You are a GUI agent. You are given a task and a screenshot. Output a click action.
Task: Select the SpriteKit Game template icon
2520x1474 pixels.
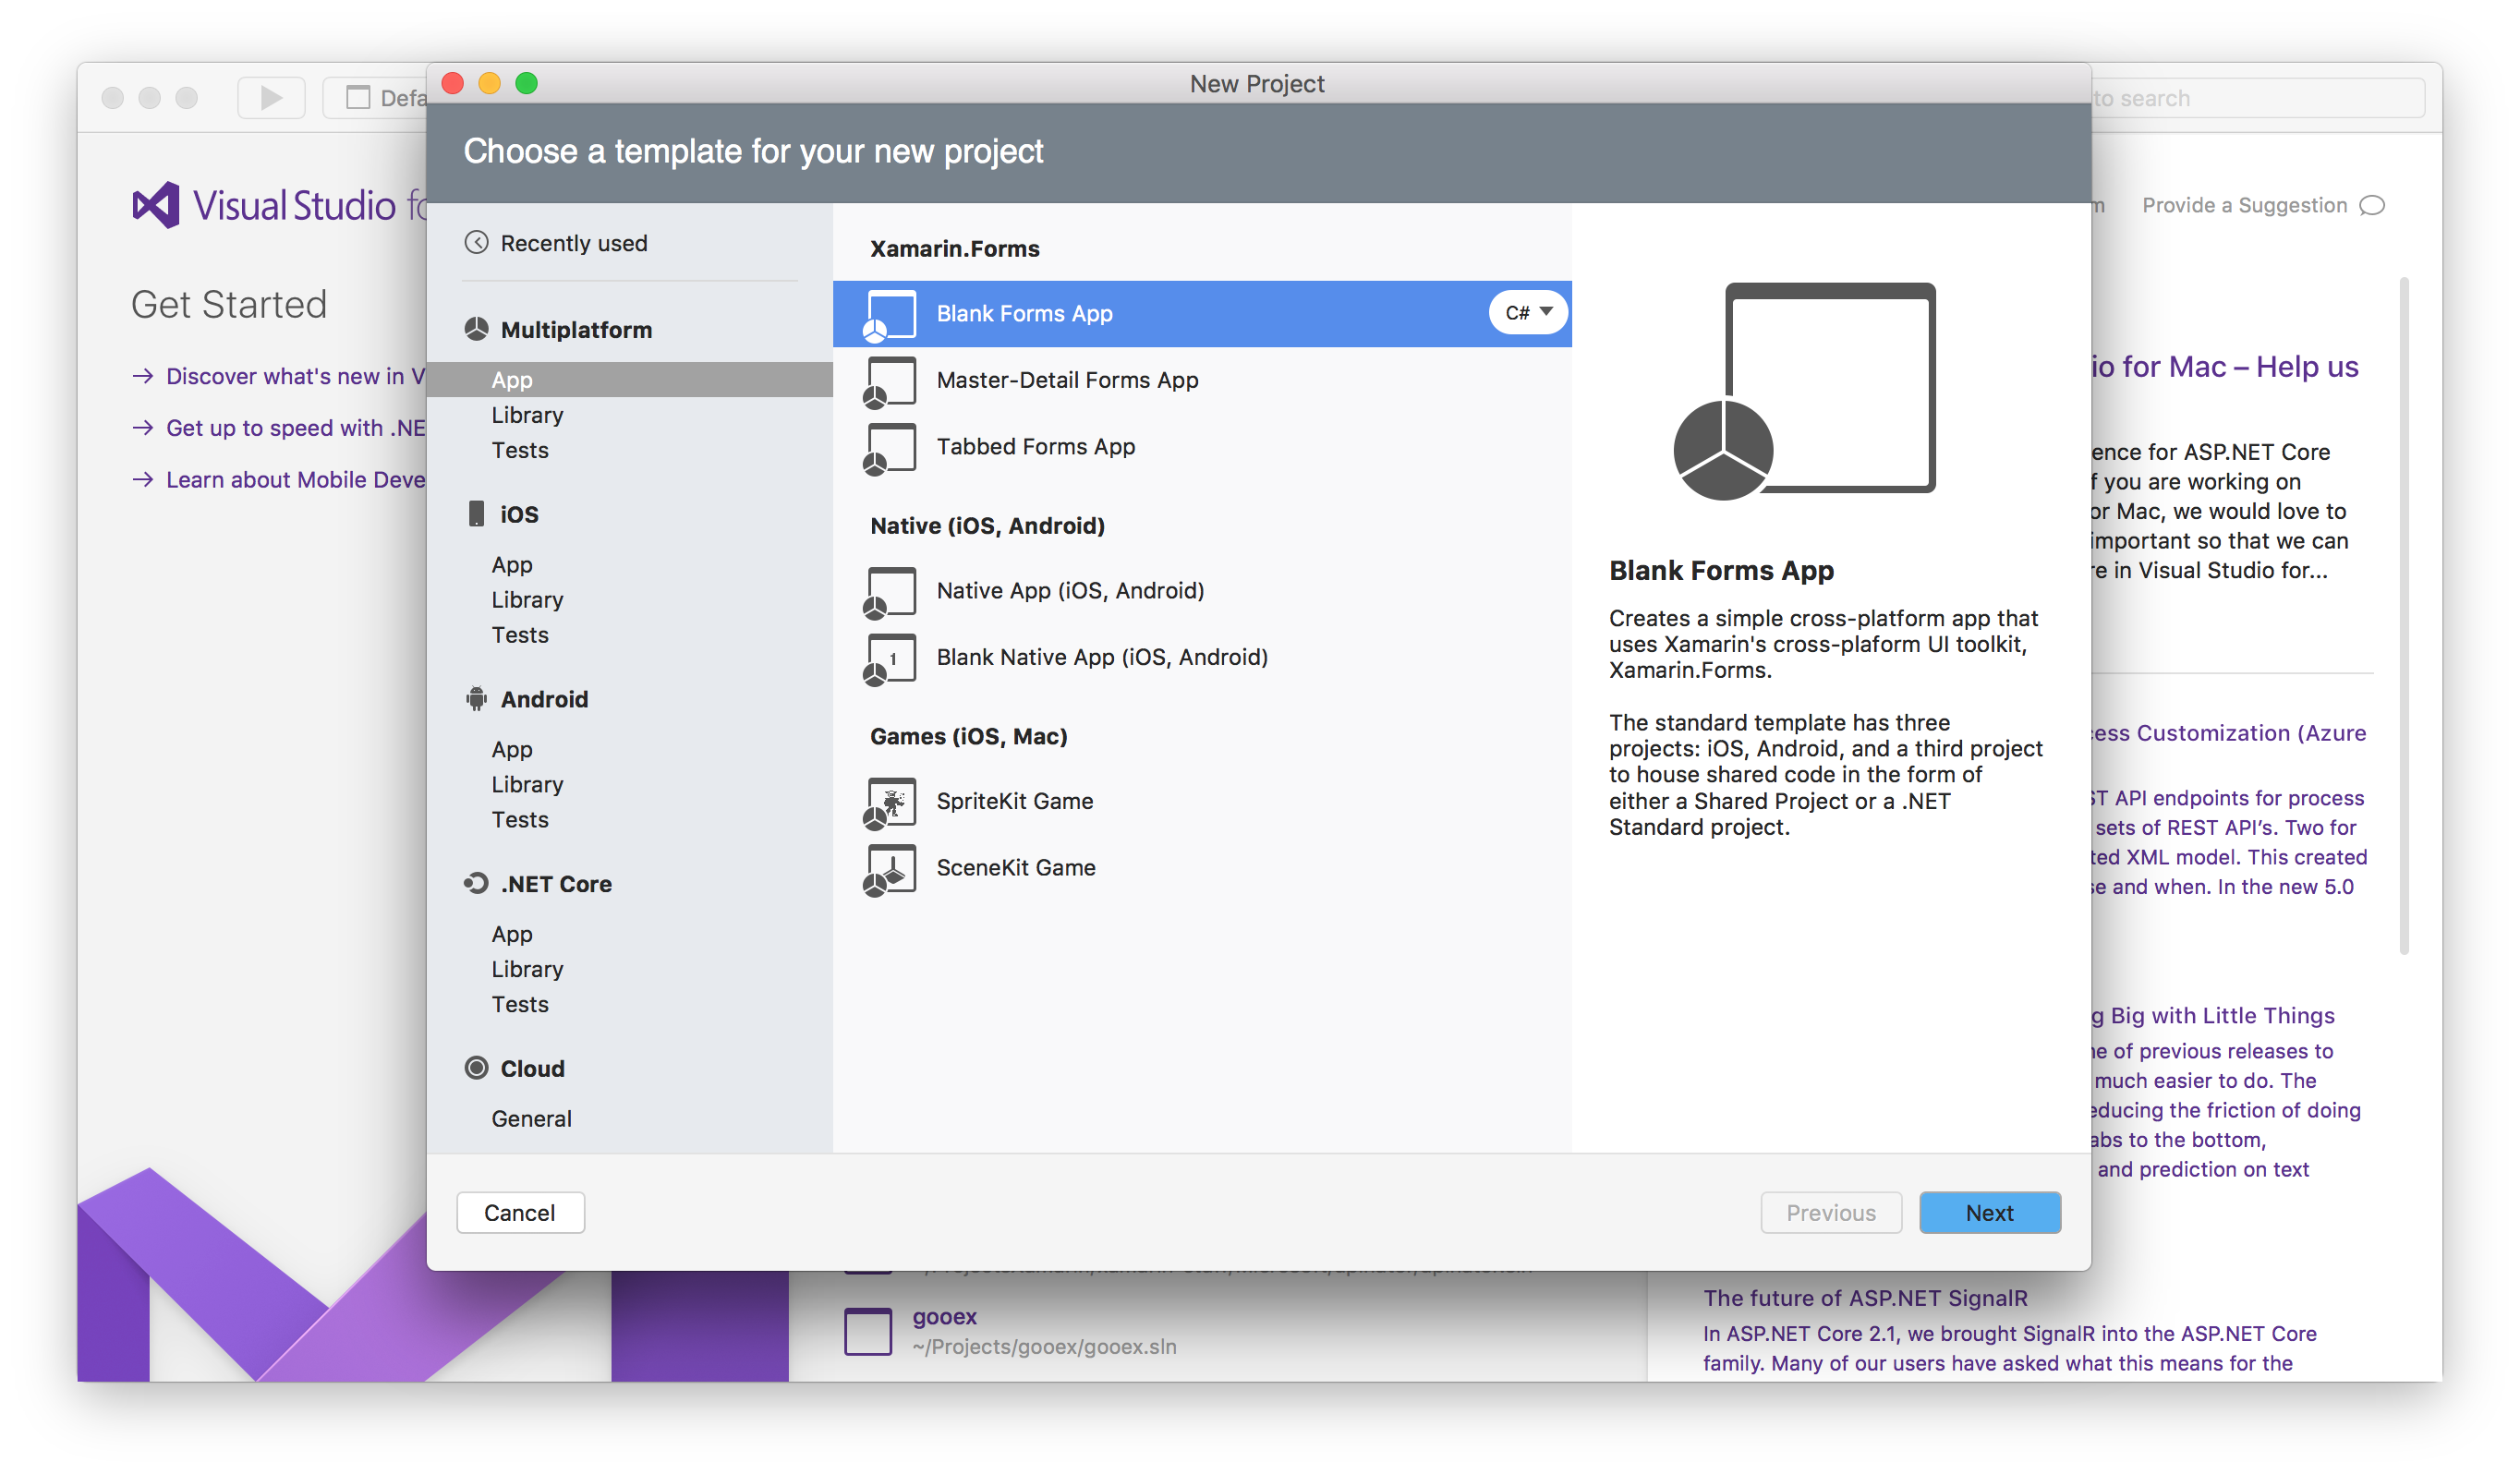(889, 803)
